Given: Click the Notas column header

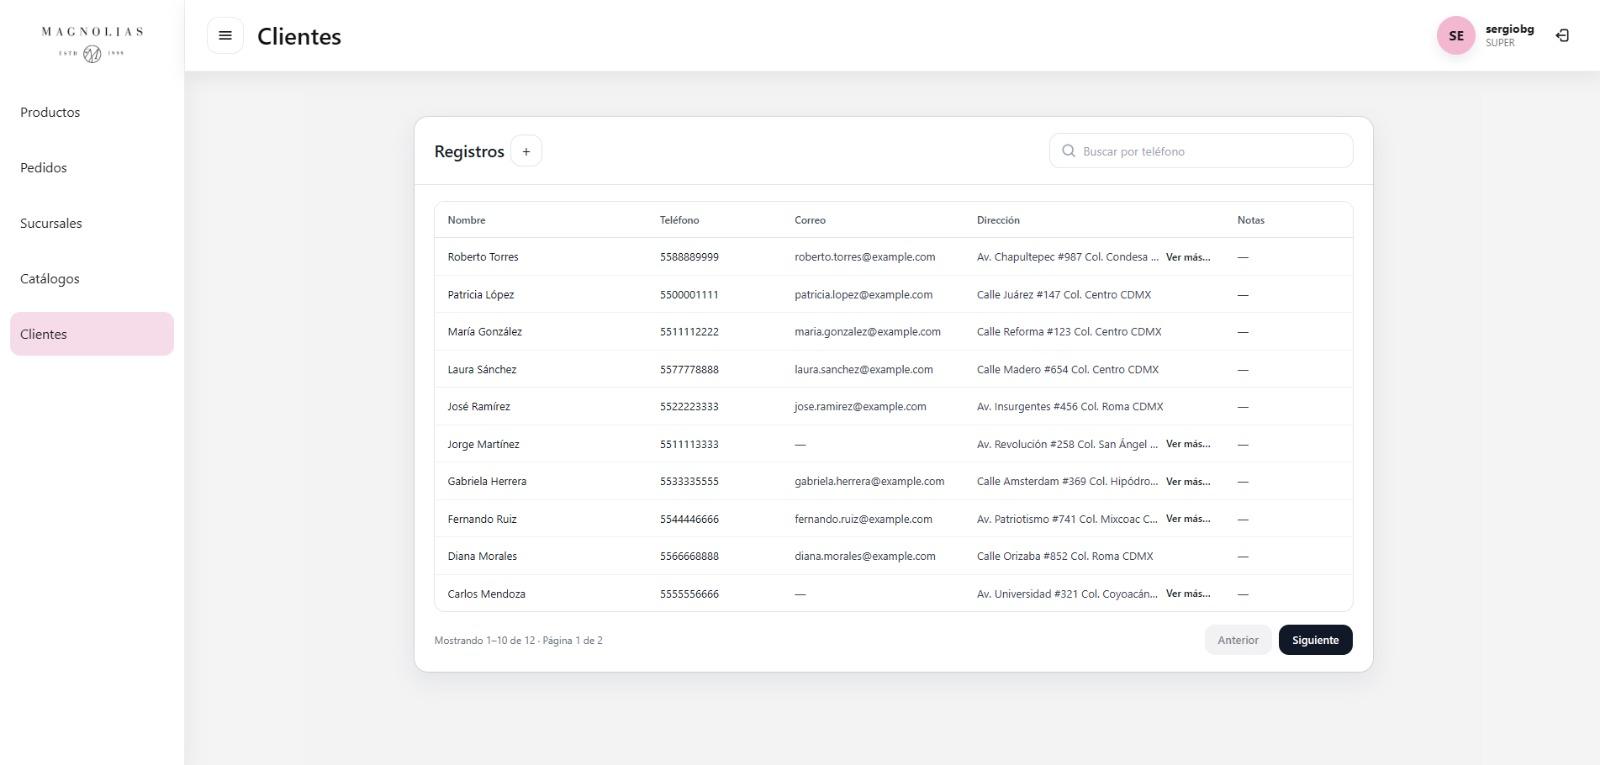Looking at the screenshot, I should [x=1250, y=220].
